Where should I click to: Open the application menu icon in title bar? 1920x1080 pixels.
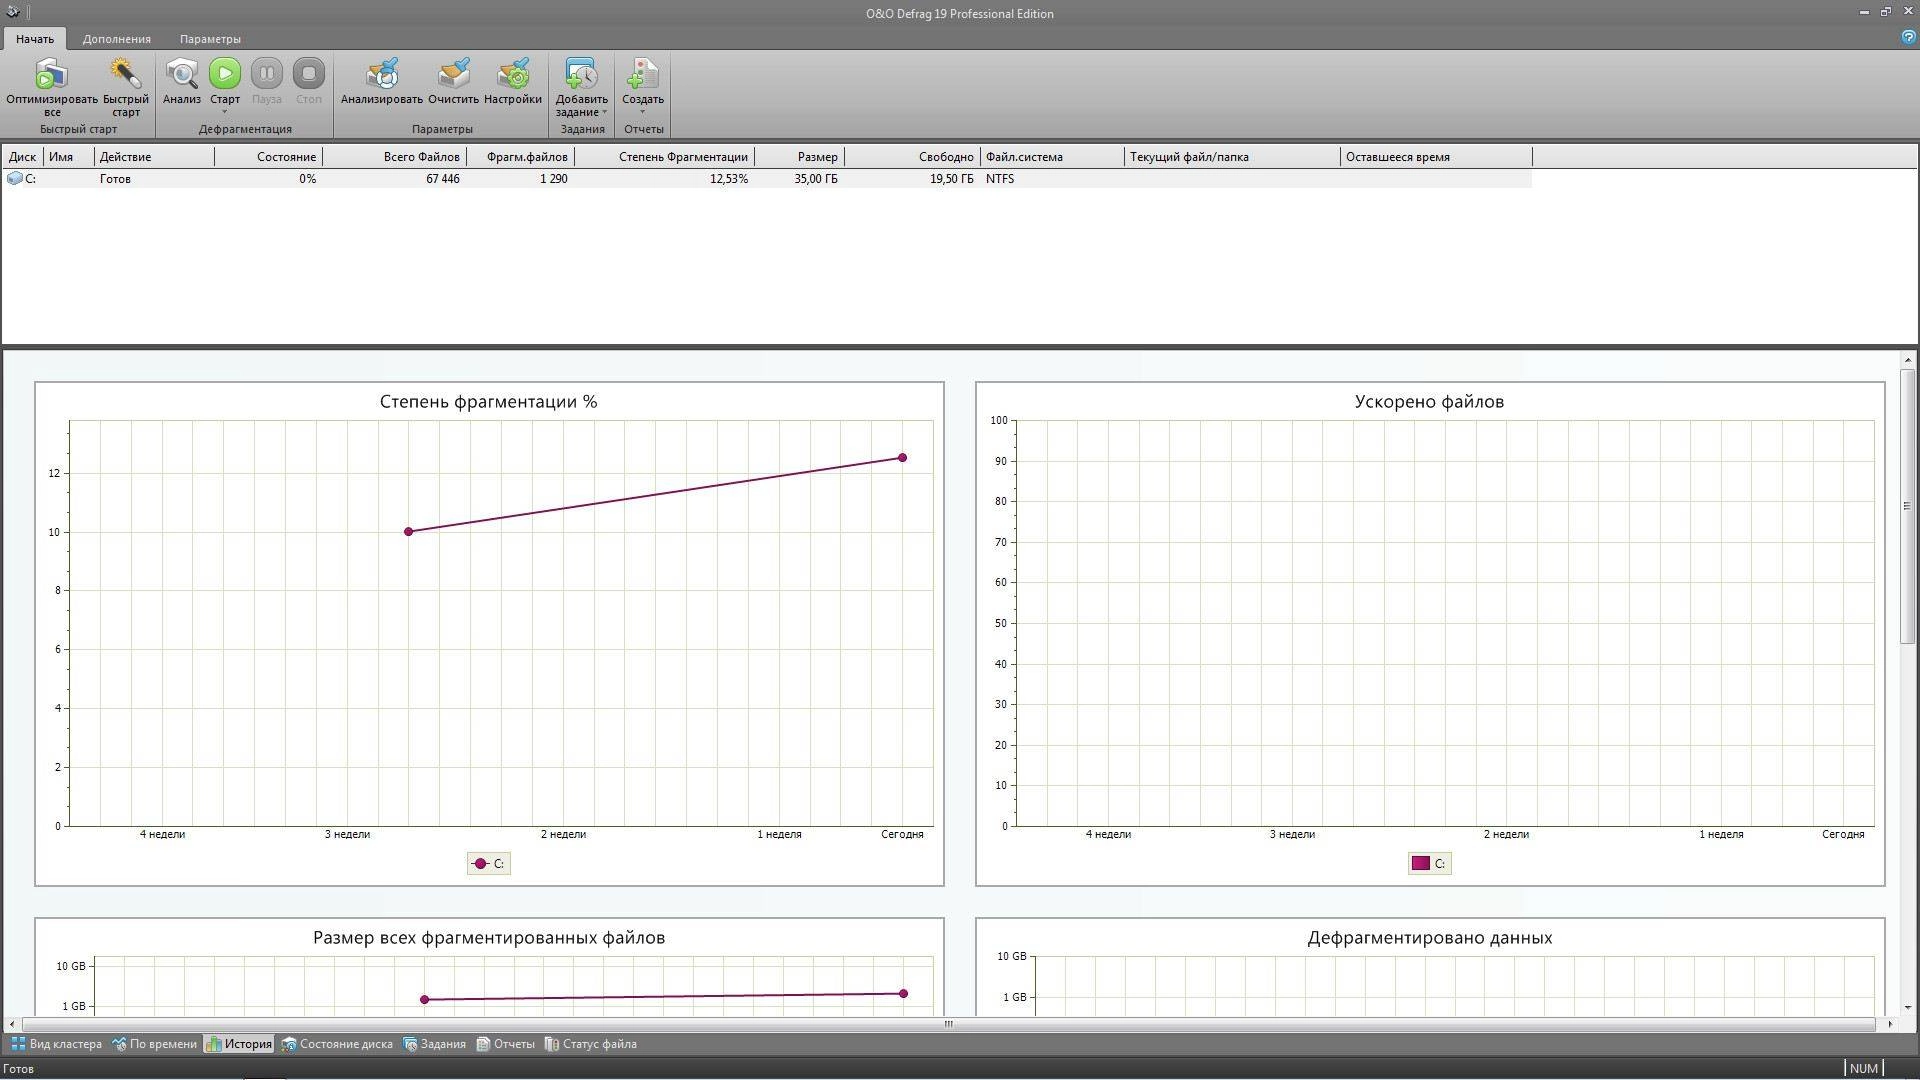click(13, 12)
